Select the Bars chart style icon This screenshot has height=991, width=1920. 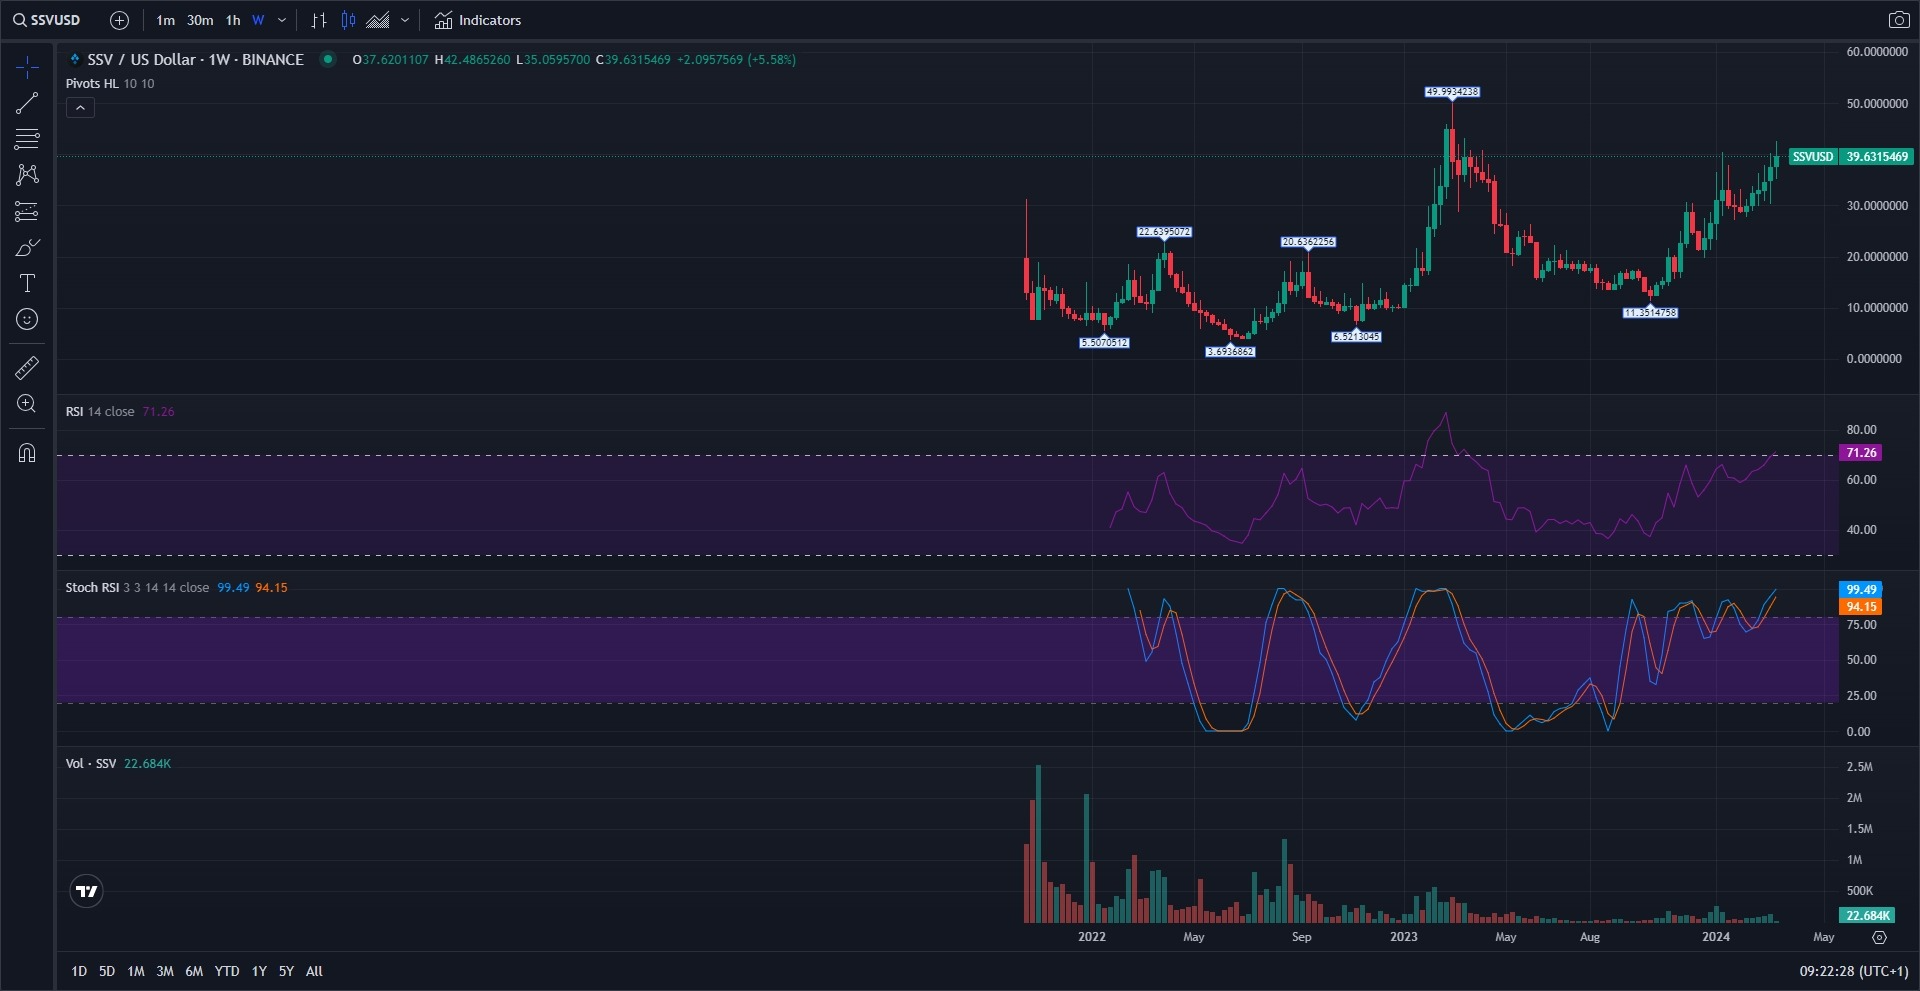(x=319, y=20)
